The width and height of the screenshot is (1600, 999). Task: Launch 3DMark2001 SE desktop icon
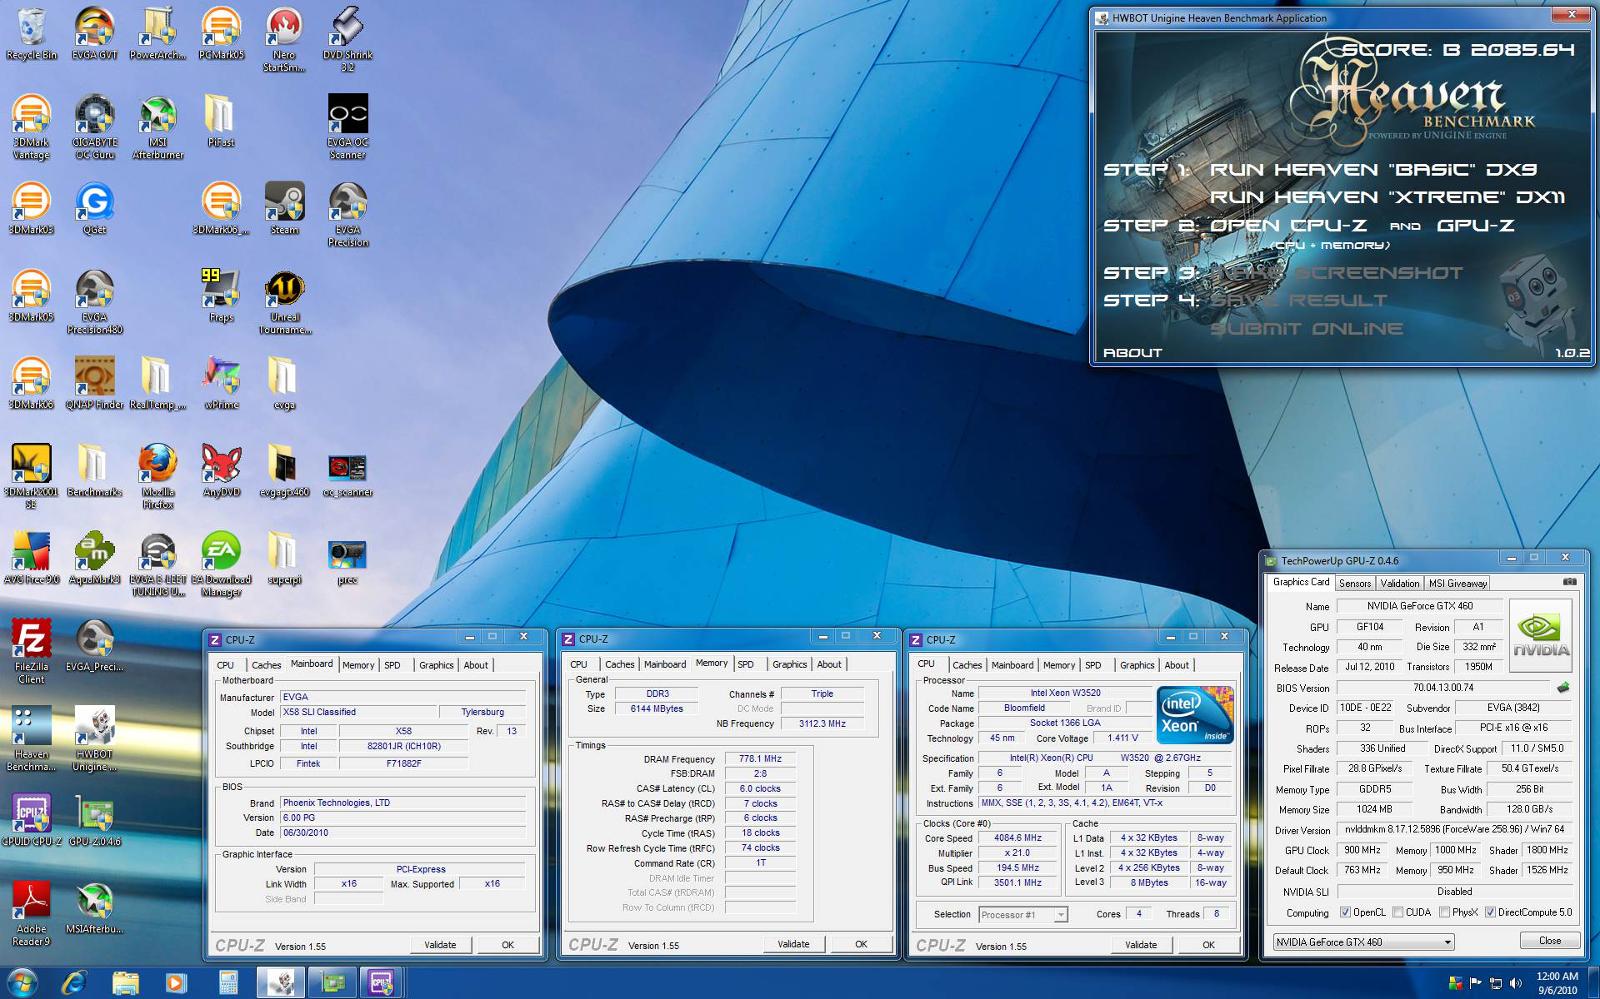[x=31, y=476]
